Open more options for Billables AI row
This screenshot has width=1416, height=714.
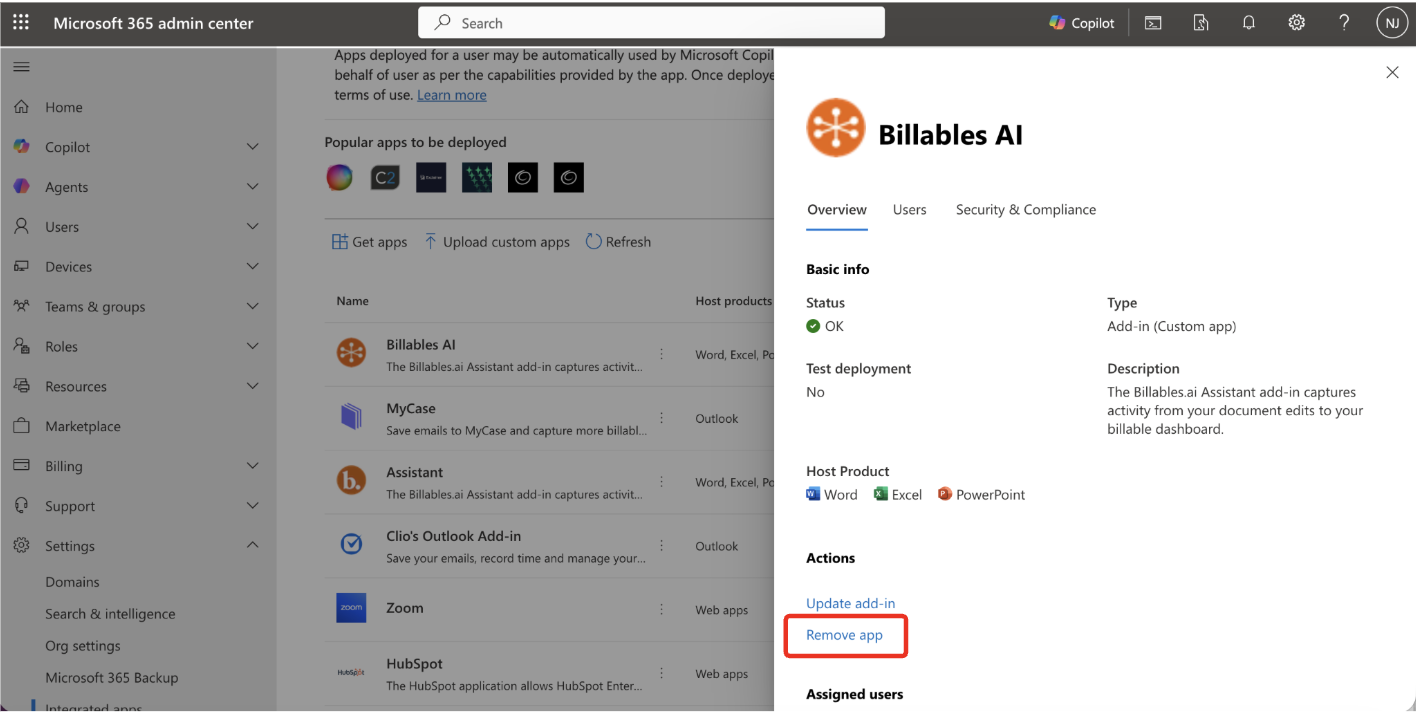pyautogui.click(x=661, y=354)
